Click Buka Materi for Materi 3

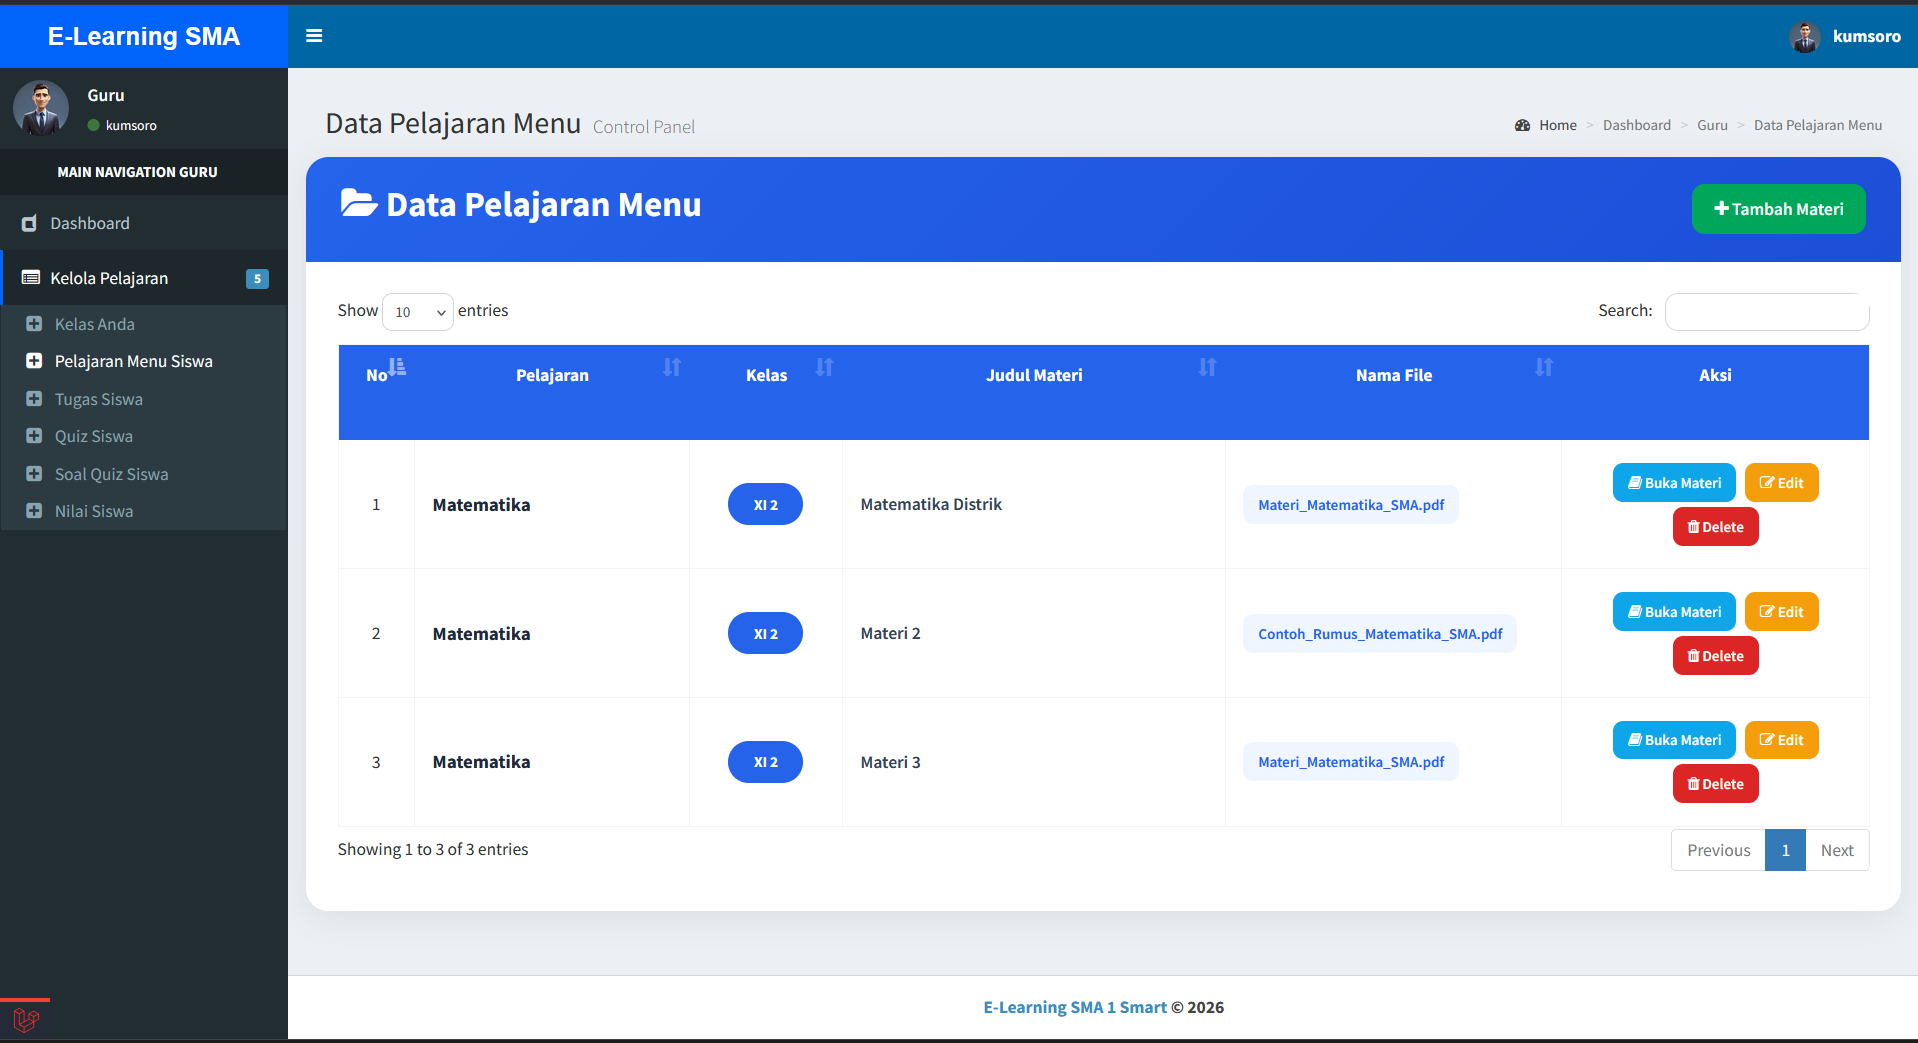1674,740
